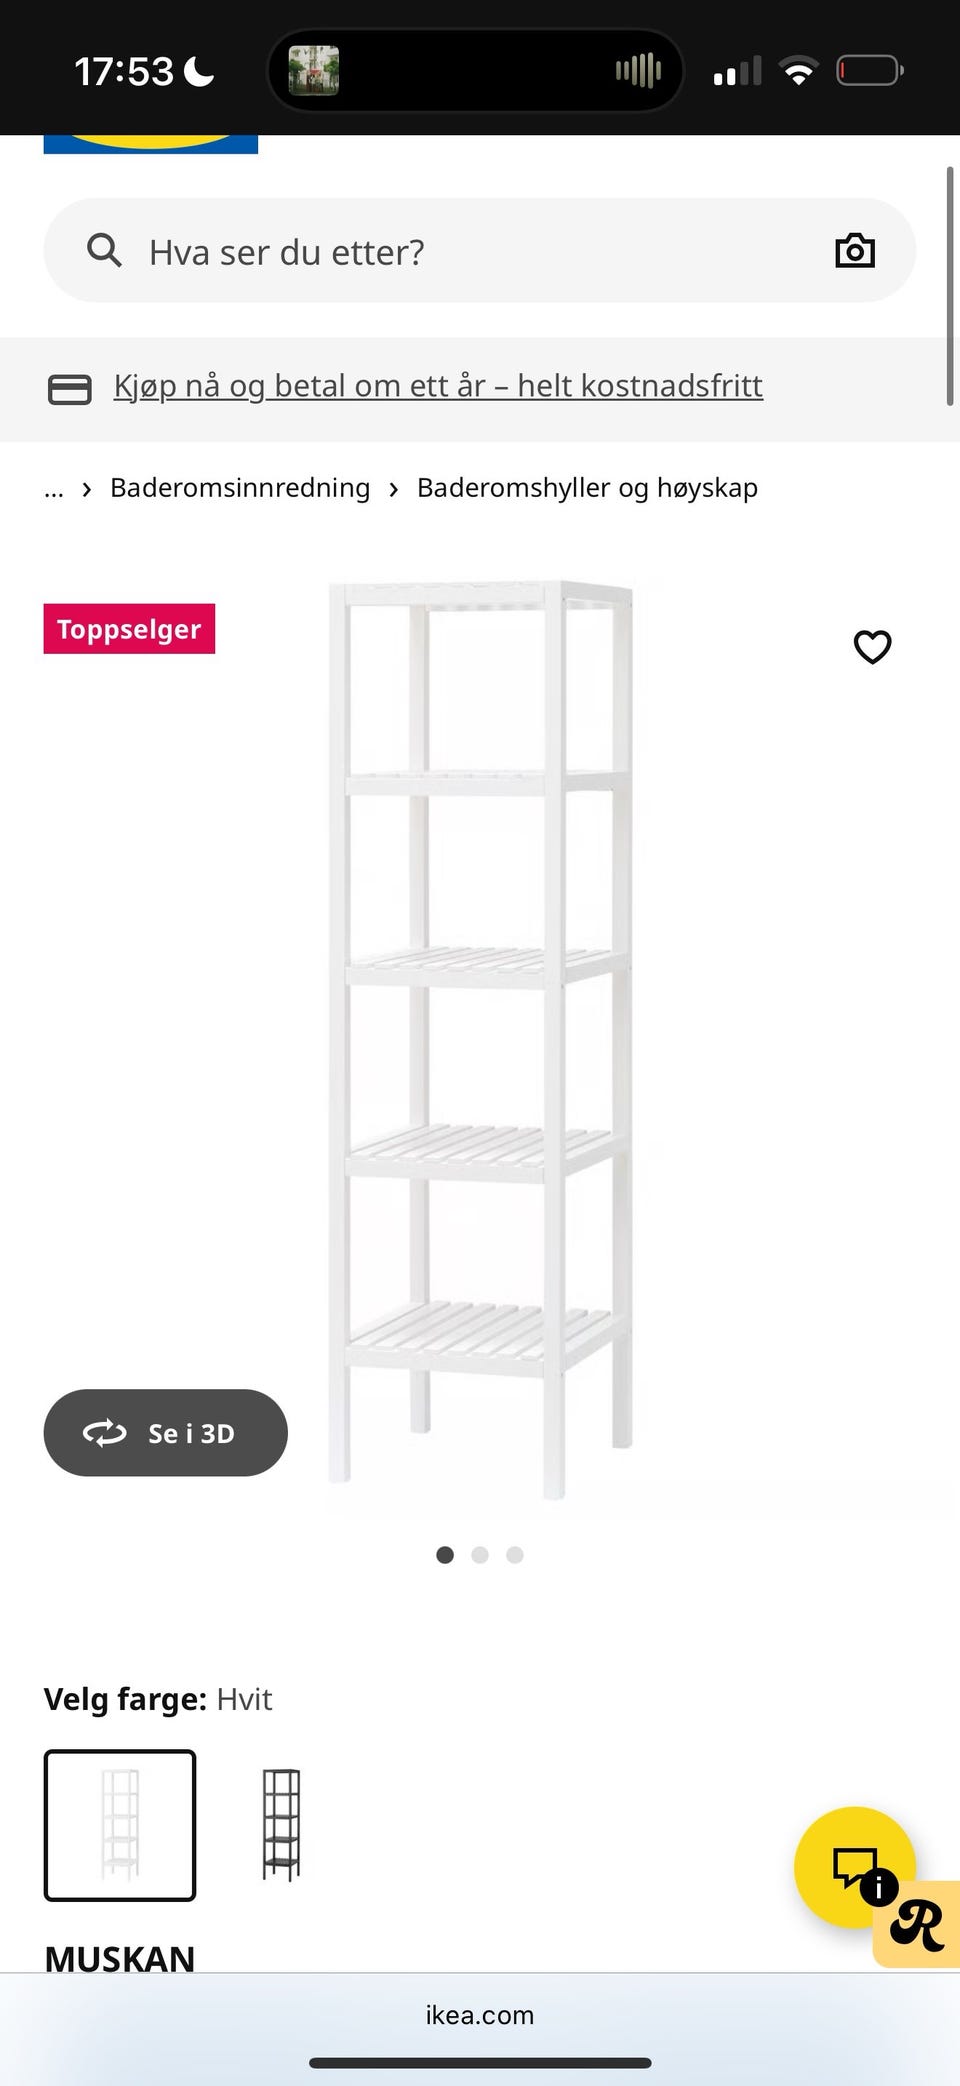
Task: Expand the collapsed breadcrumb ellipsis
Action: point(54,489)
